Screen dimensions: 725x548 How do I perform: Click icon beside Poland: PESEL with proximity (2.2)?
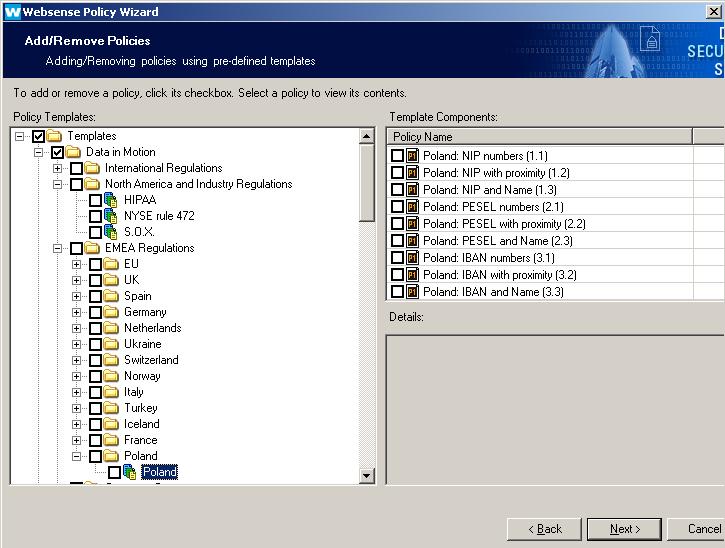(412, 224)
